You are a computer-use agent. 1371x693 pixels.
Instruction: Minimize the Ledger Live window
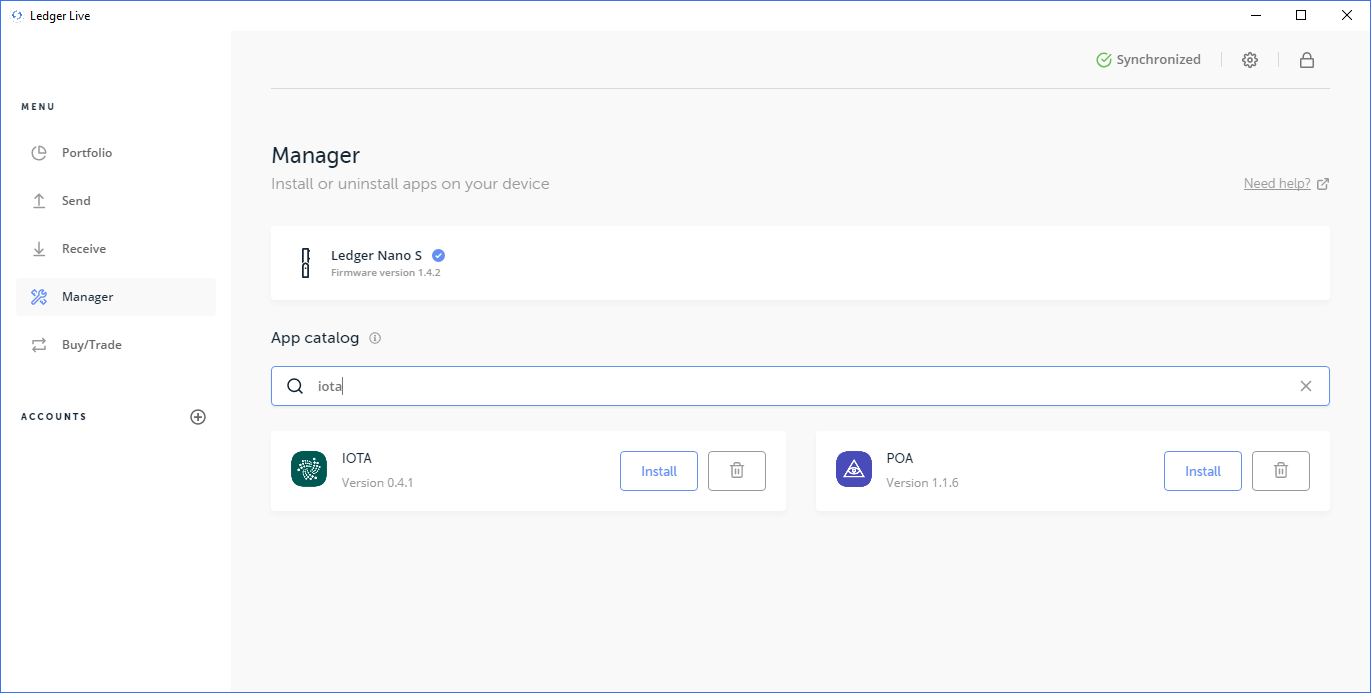pyautogui.click(x=1256, y=15)
